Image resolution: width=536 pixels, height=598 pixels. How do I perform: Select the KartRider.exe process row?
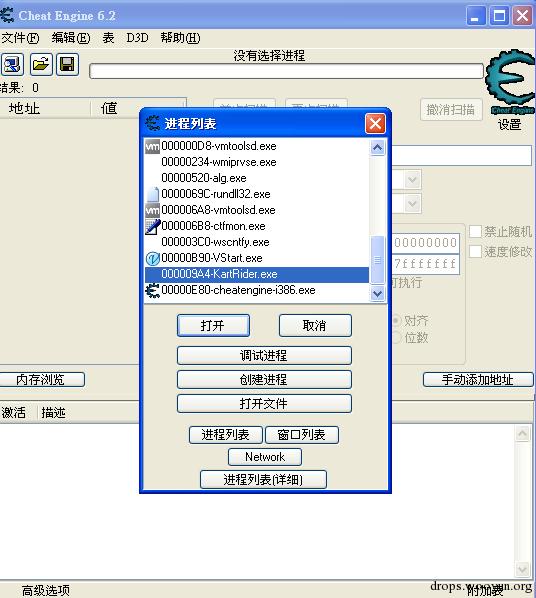[x=256, y=274]
